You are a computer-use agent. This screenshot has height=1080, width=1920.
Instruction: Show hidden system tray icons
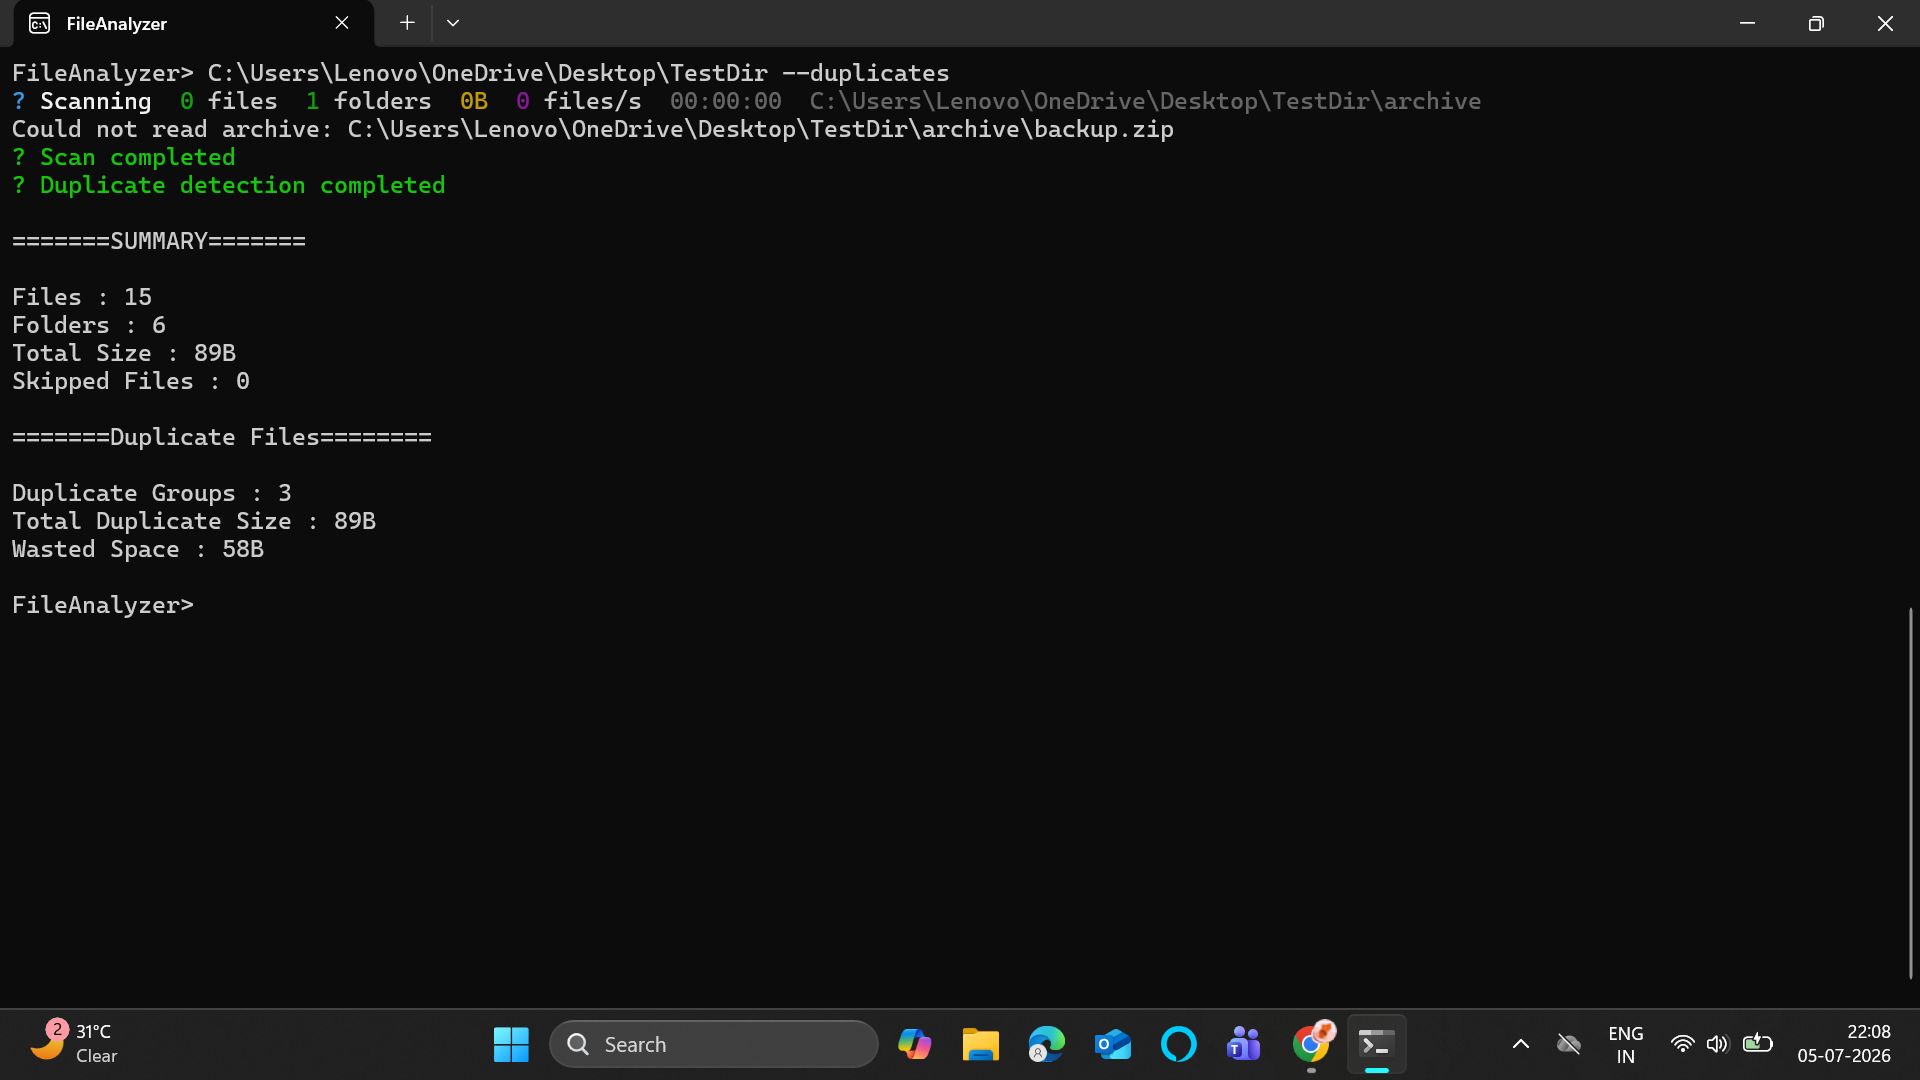pyautogui.click(x=1520, y=1044)
